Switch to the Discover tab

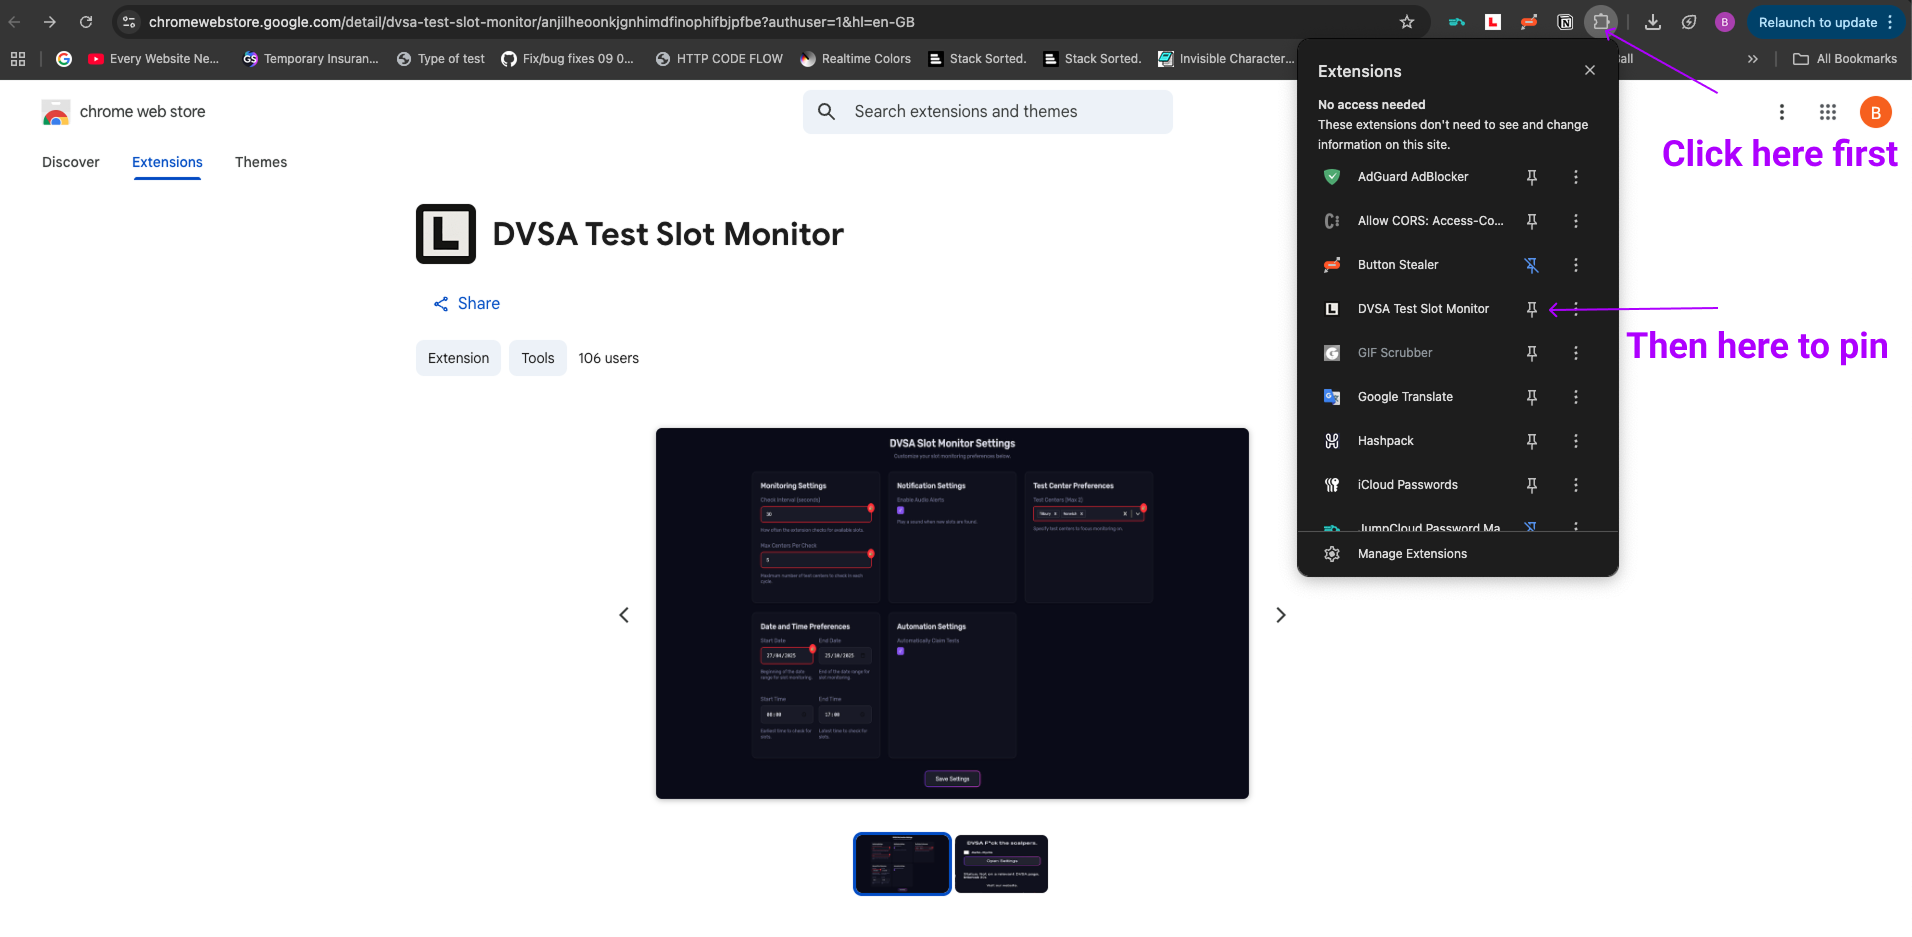click(x=71, y=162)
